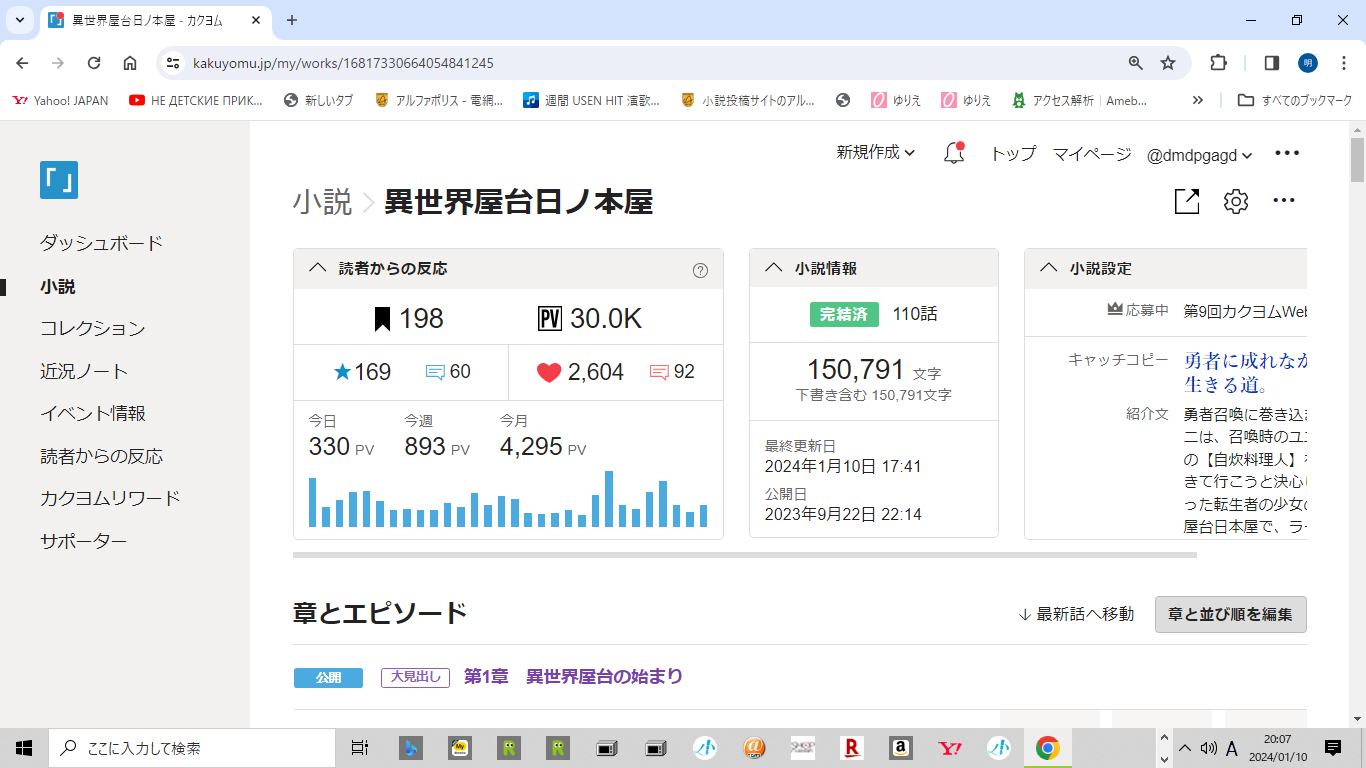Open novel settings gear icon
Image resolution: width=1366 pixels, height=768 pixels.
click(x=1236, y=201)
